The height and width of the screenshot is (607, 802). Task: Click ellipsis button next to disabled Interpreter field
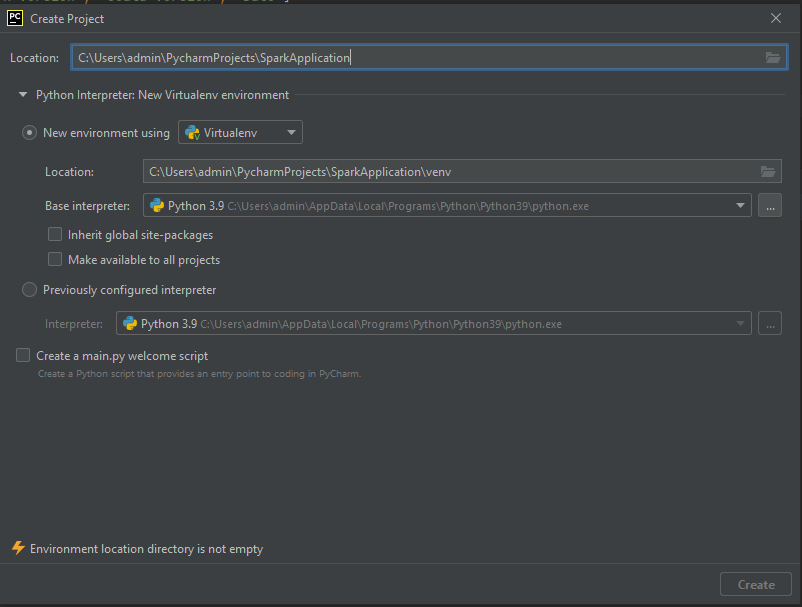(769, 324)
